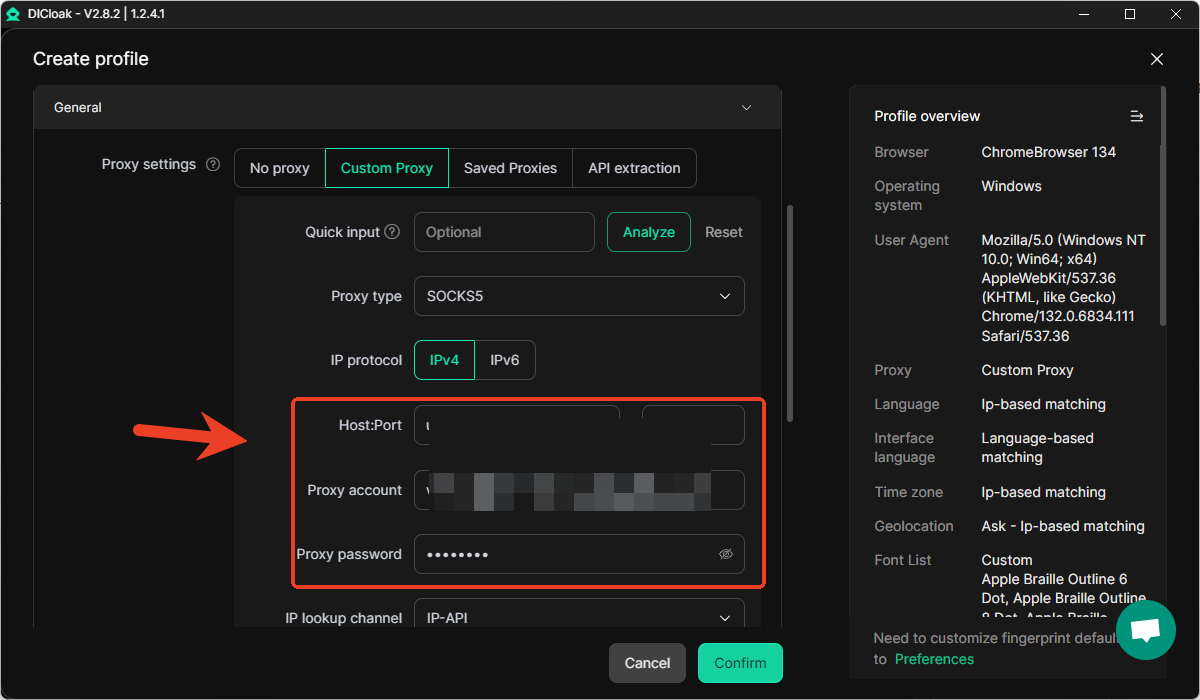This screenshot has width=1200, height=700.
Task: Click the DICloak app logo icon
Action: click(13, 14)
